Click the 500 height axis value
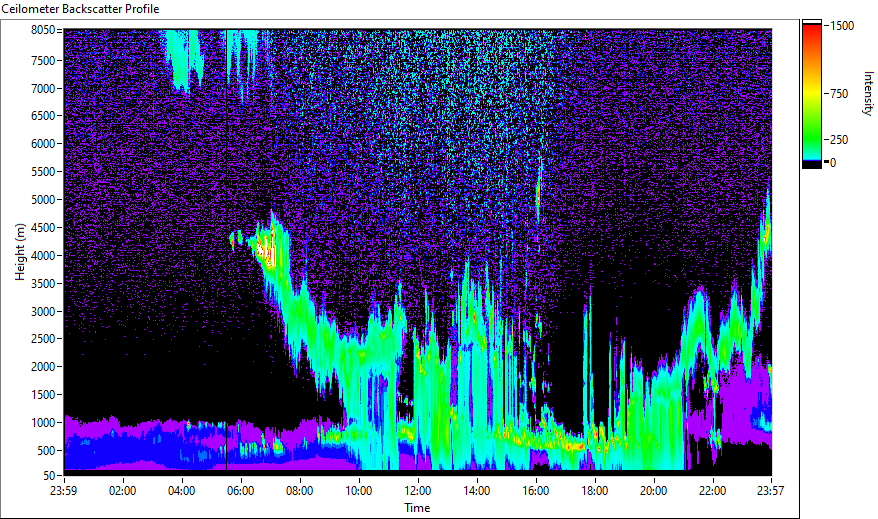Image resolution: width=878 pixels, height=519 pixels. tap(46, 451)
